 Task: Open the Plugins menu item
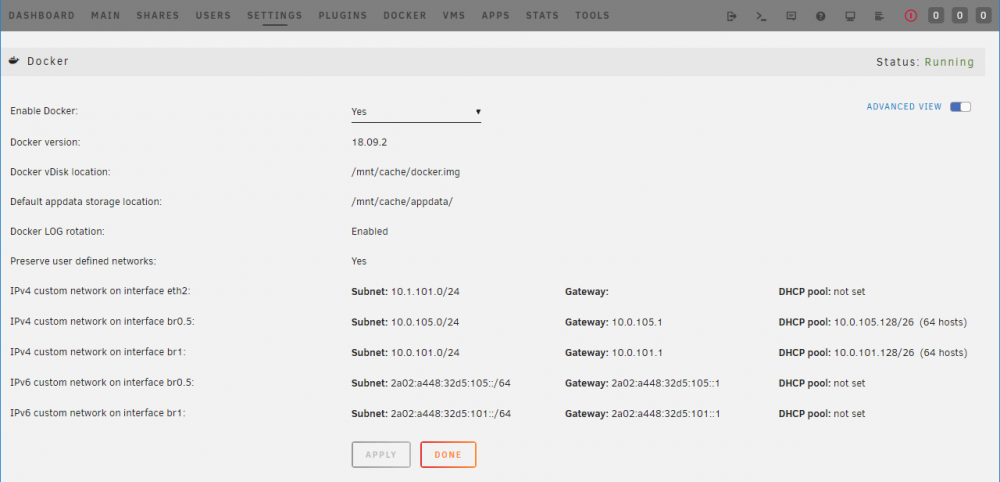pyautogui.click(x=343, y=15)
